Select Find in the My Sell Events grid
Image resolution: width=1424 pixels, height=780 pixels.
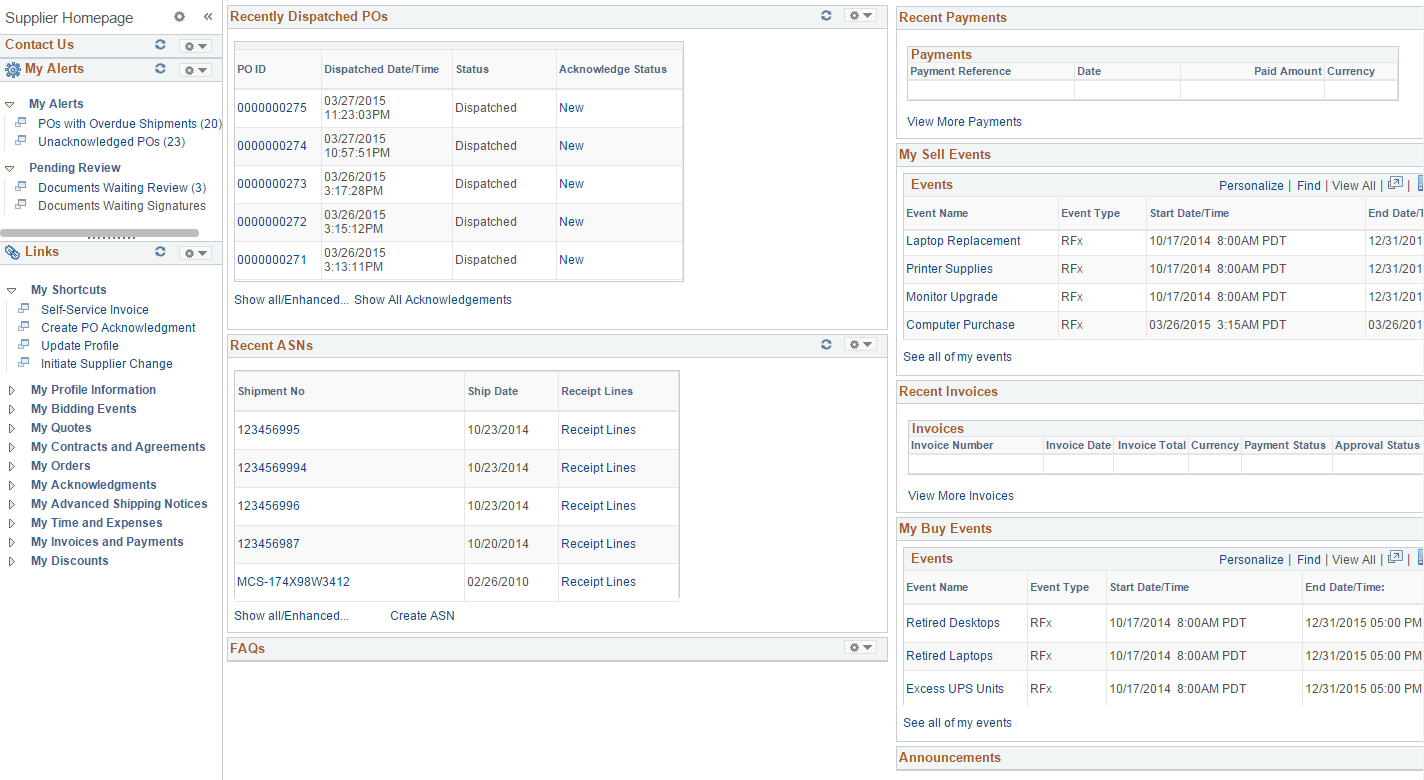pos(1308,185)
